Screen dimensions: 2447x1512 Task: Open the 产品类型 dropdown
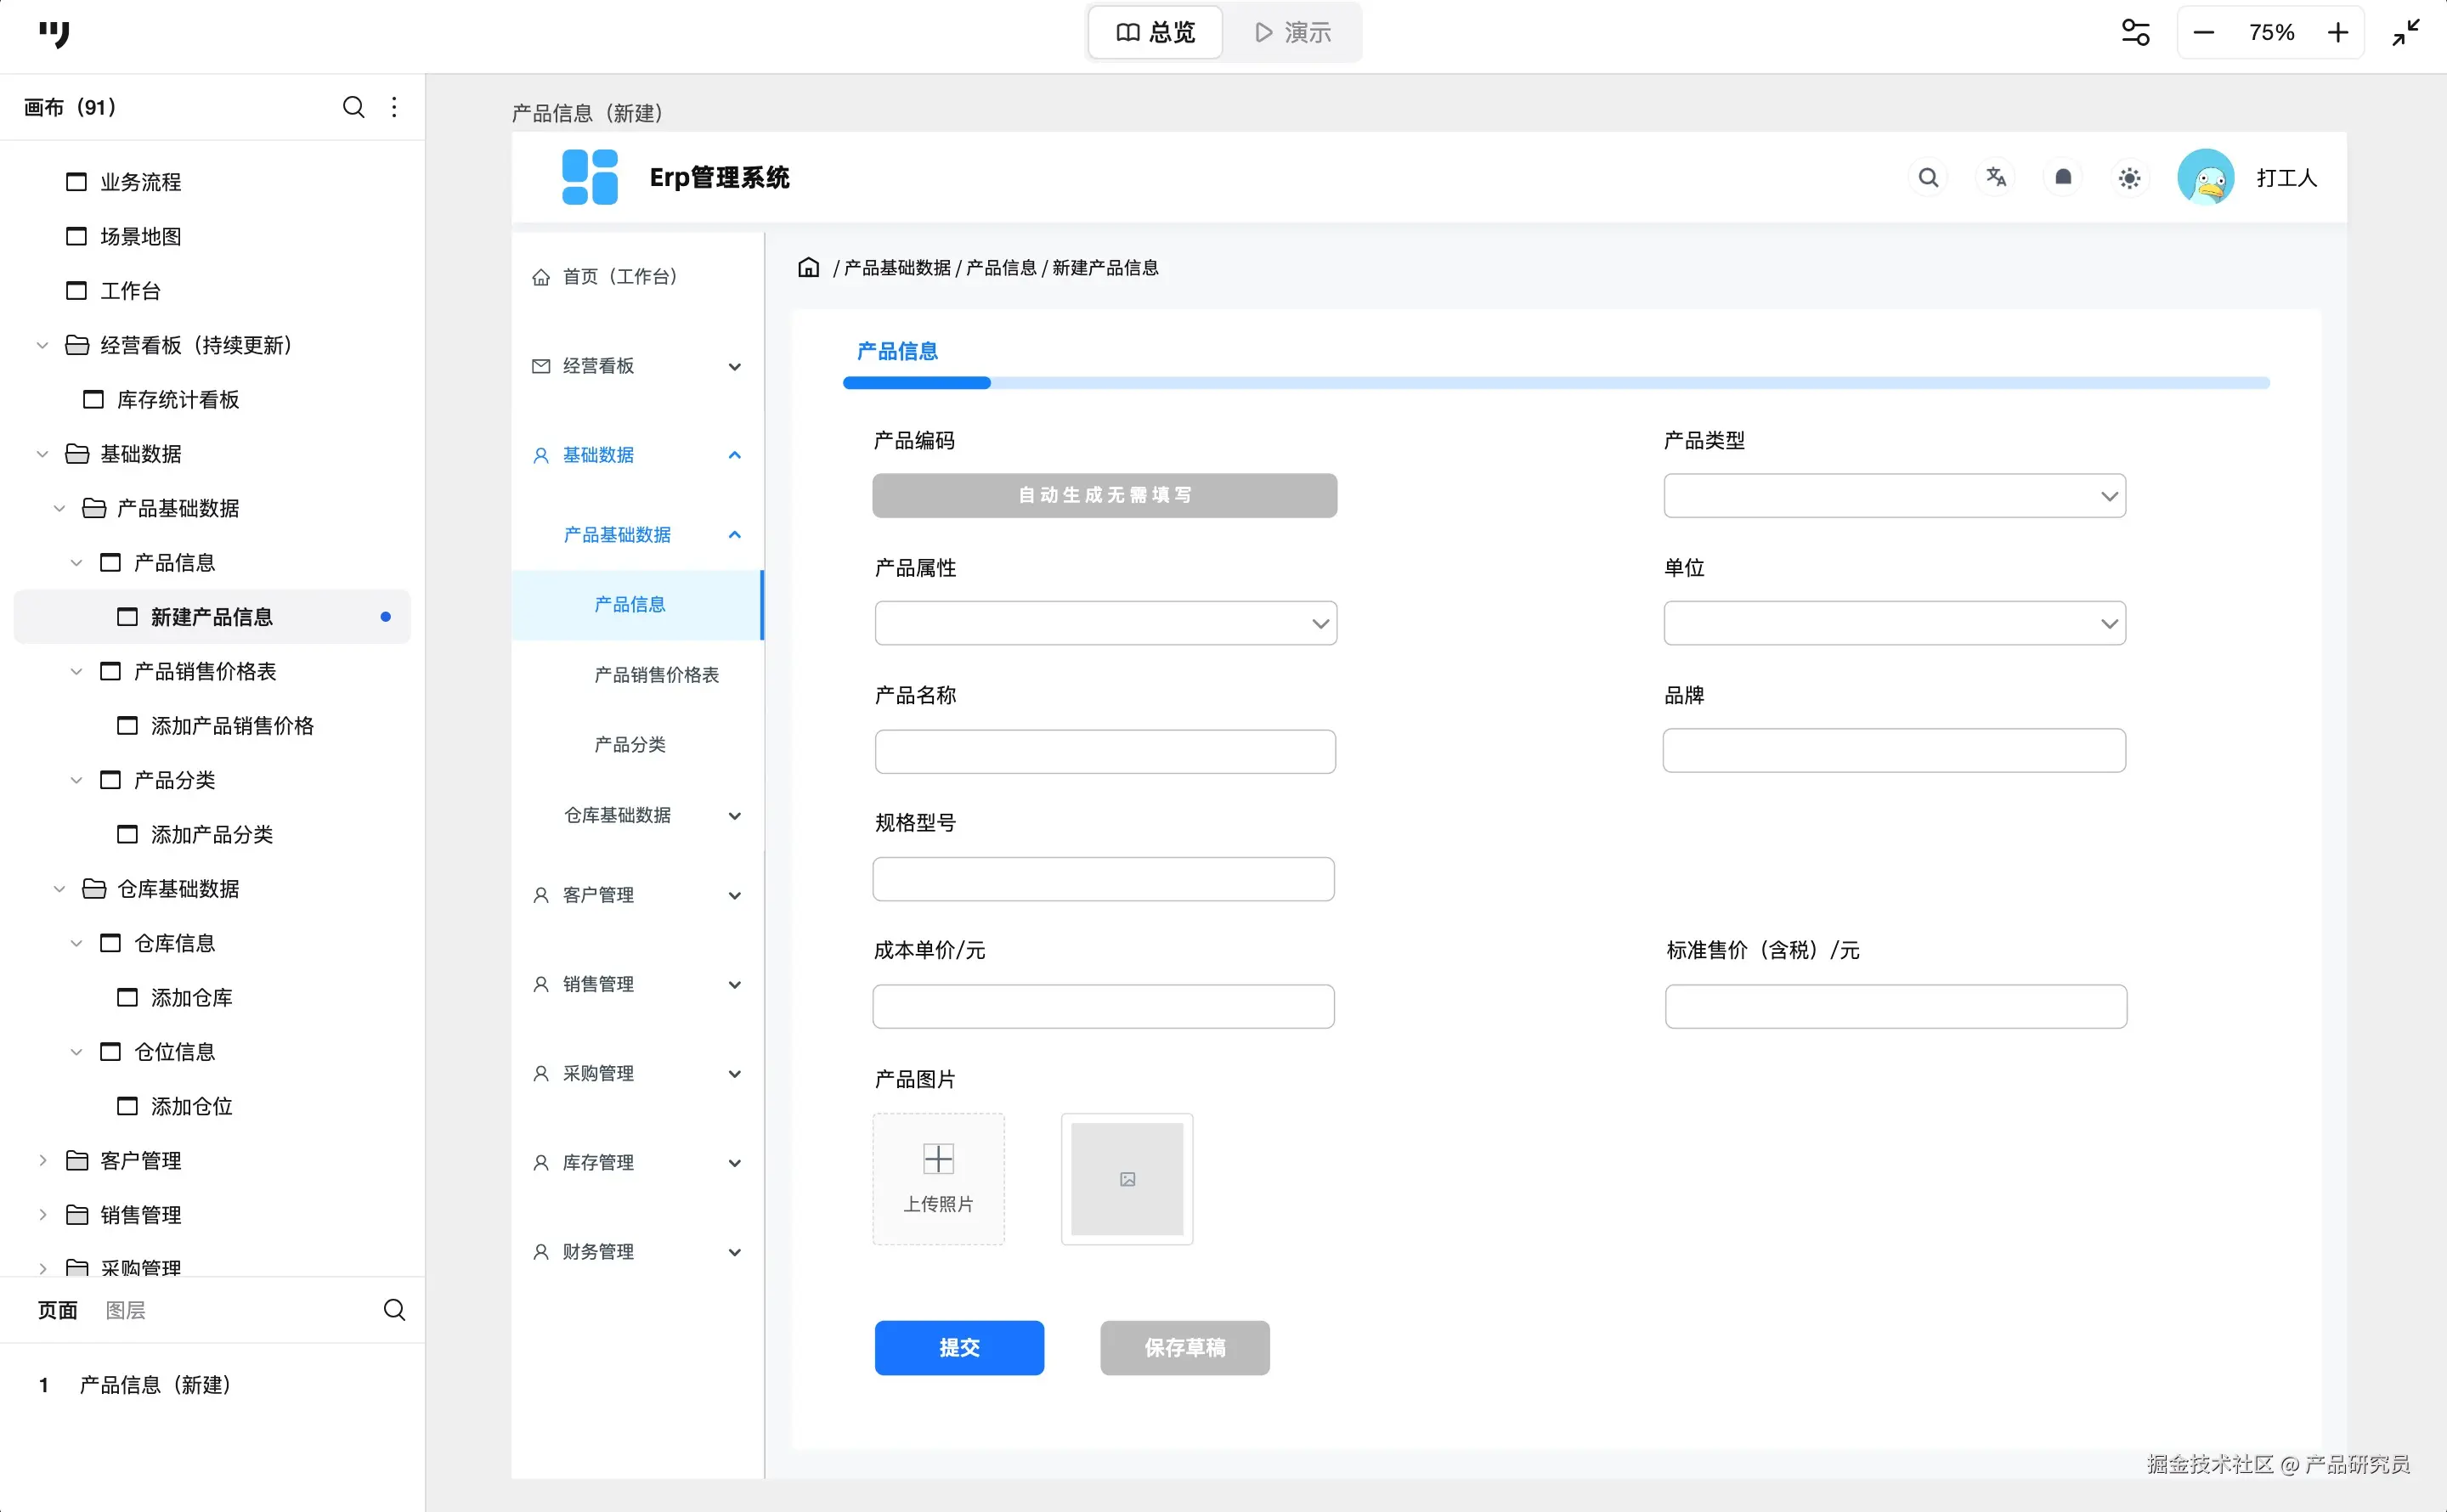click(1894, 496)
